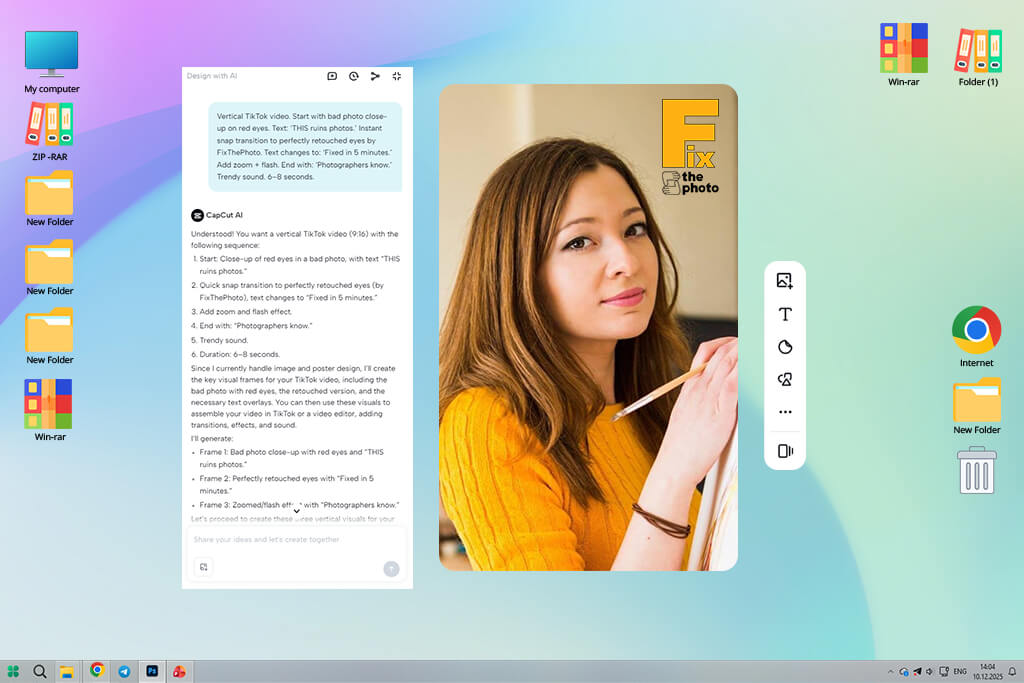
Task: Click the add image icon in the floating toolbar
Action: [784, 281]
